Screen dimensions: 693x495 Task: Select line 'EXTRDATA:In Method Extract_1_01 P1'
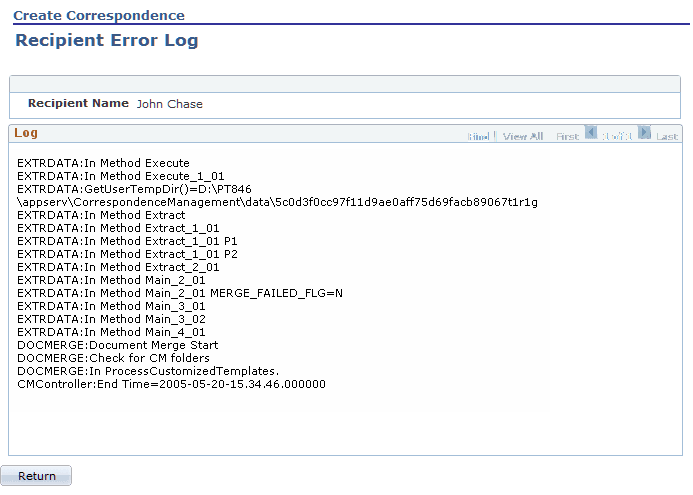[x=127, y=241]
